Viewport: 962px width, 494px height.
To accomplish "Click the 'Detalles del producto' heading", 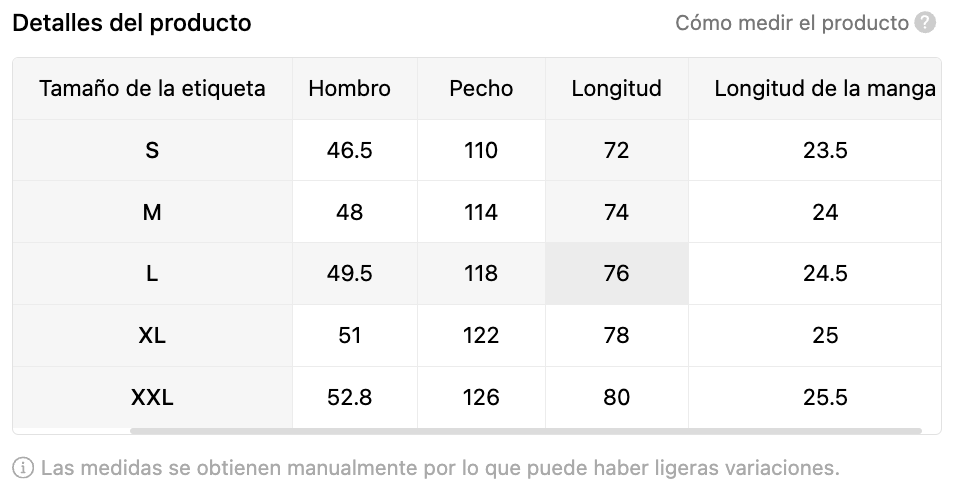I will click(132, 23).
